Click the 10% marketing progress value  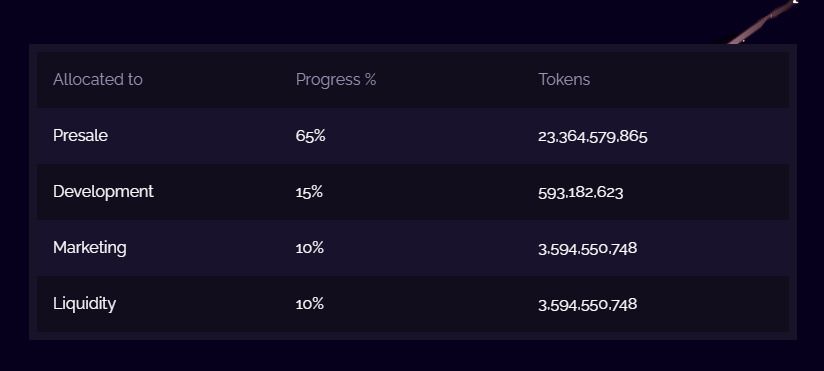click(310, 248)
